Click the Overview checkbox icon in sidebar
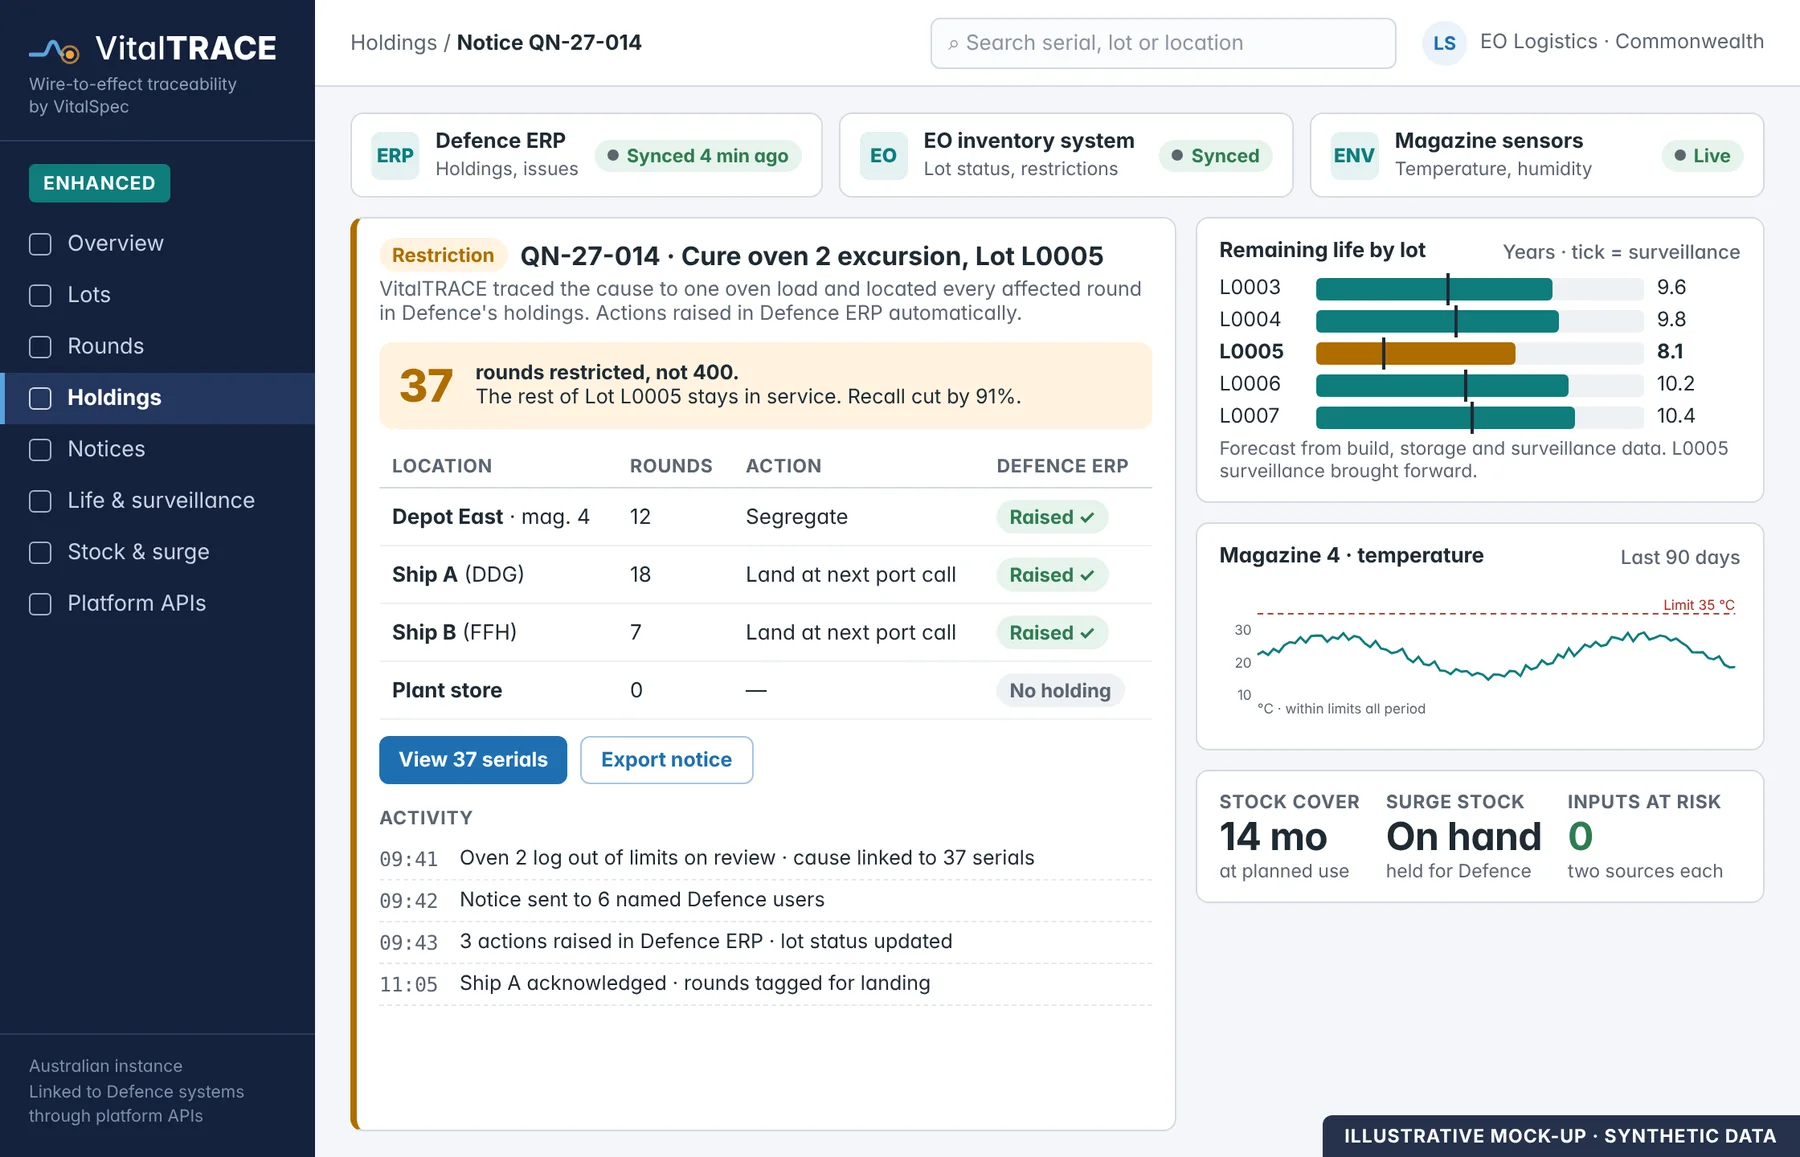1800x1157 pixels. 40,244
